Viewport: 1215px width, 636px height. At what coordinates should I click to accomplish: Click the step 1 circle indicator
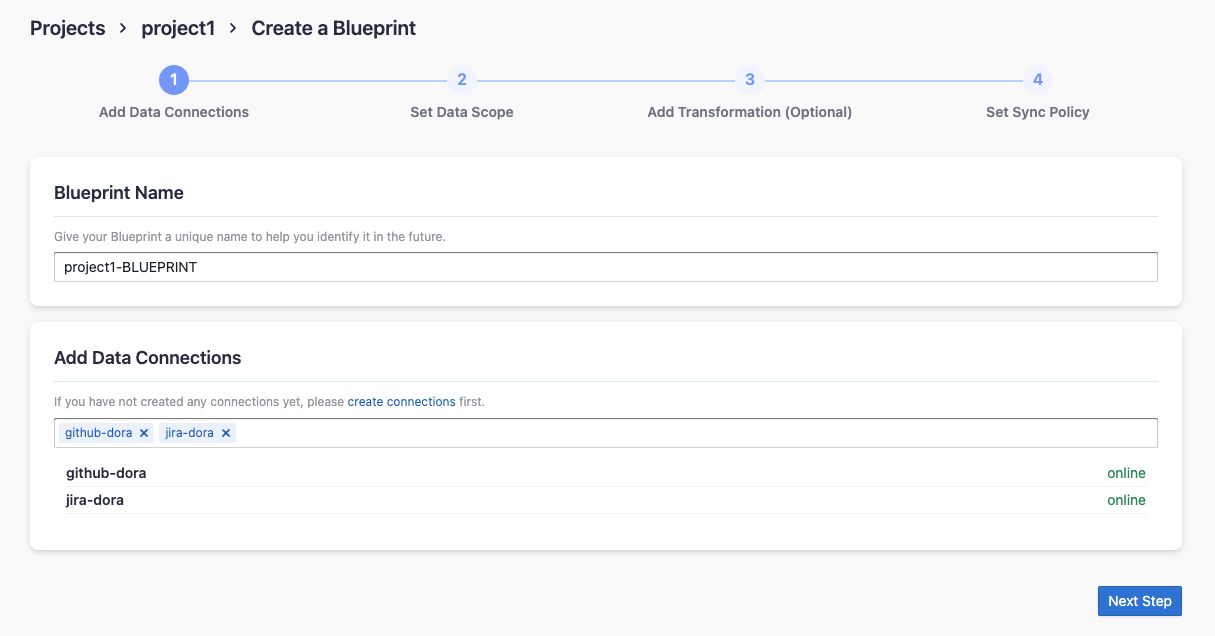coord(174,80)
